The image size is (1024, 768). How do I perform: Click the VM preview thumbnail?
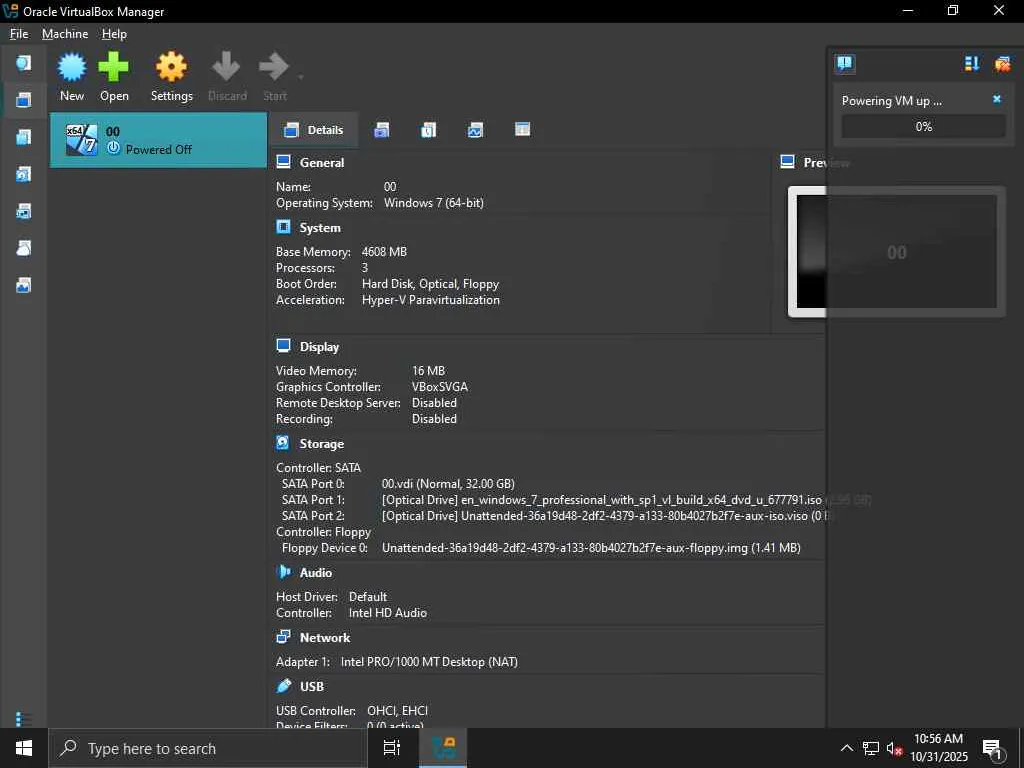coord(896,251)
